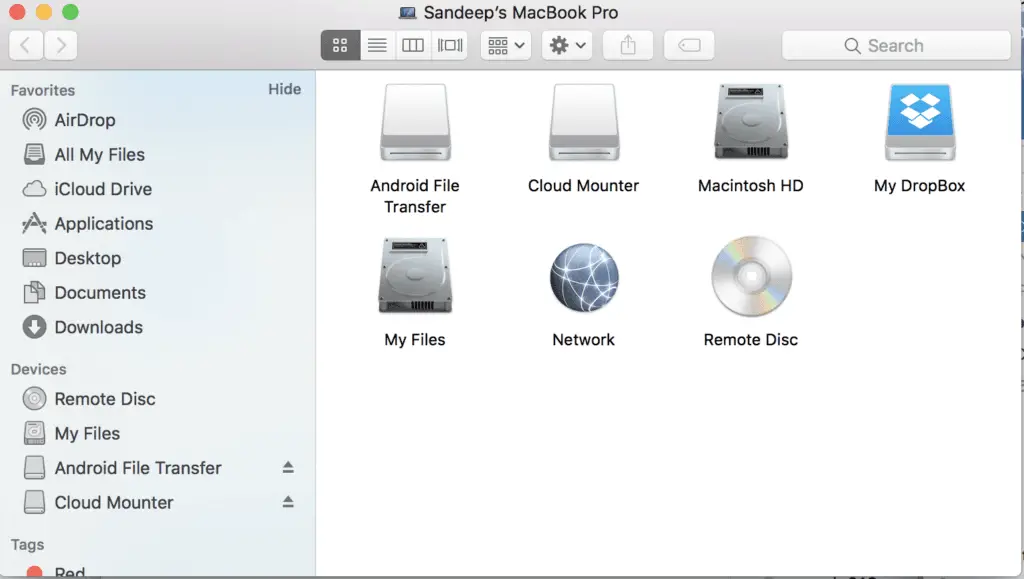Select the Android File Transfer drive icon
The width and height of the screenshot is (1024, 579).
click(x=415, y=122)
